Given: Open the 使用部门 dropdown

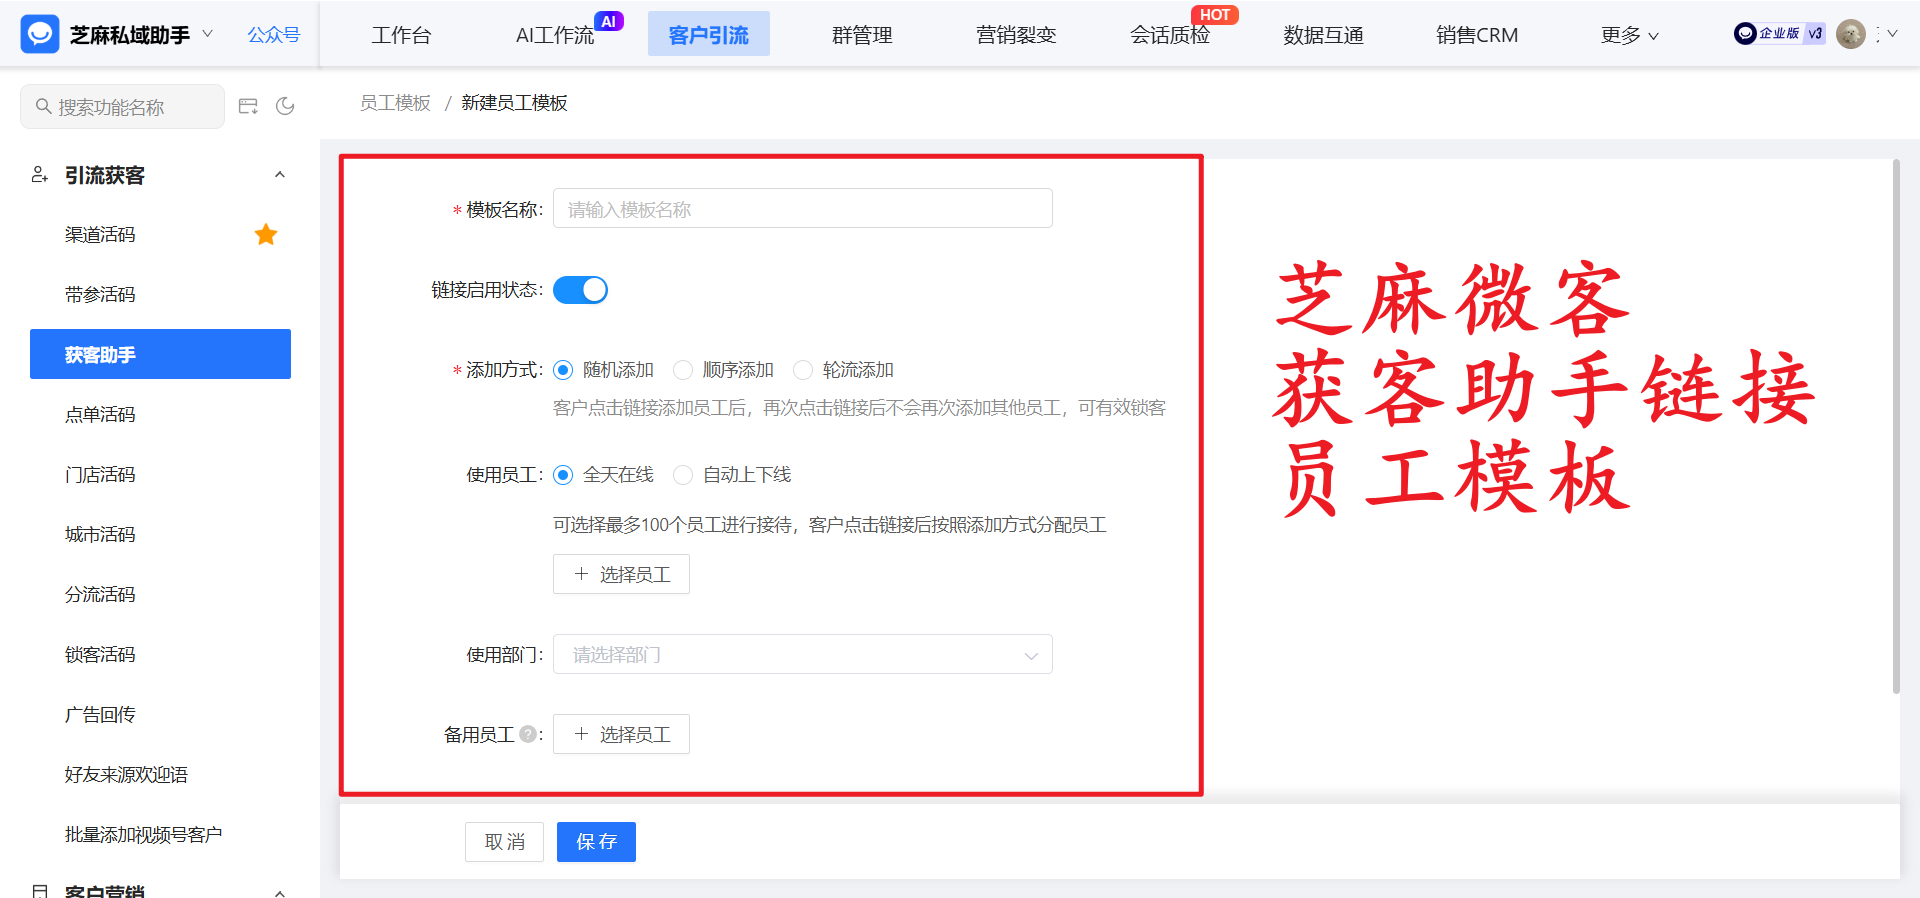Looking at the screenshot, I should [x=803, y=654].
